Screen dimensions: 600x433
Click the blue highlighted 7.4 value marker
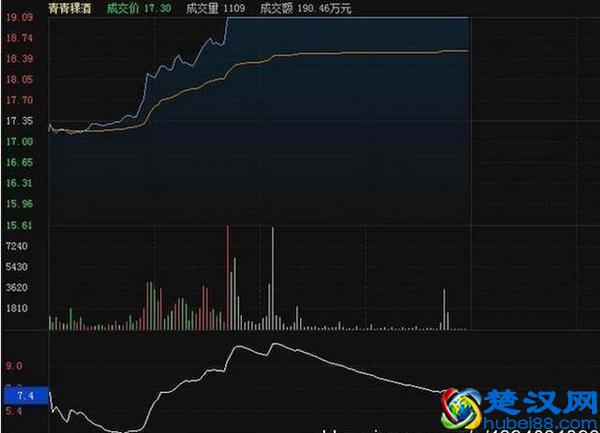26,396
